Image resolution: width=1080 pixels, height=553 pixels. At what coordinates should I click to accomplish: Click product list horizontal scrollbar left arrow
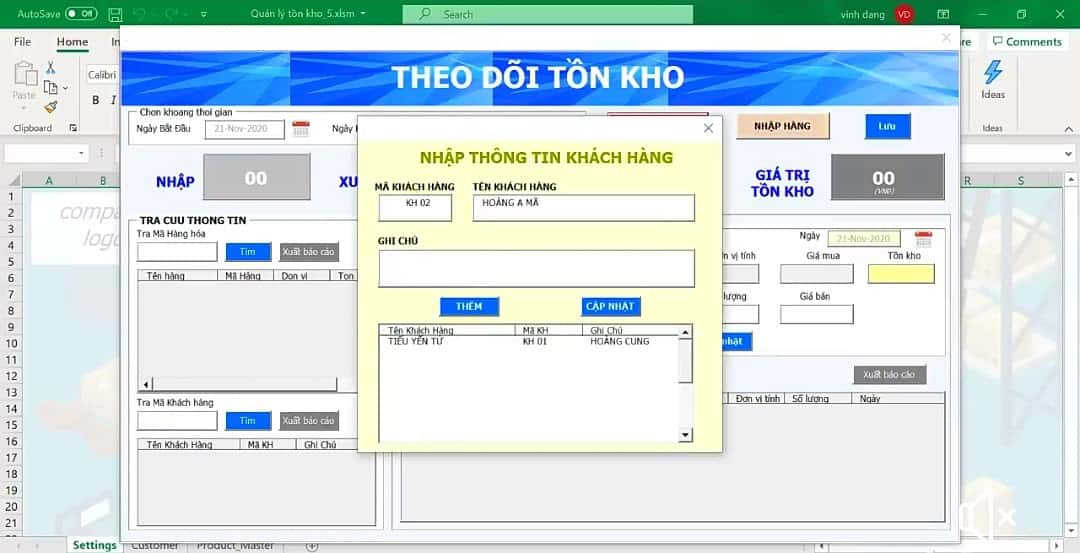[x=146, y=384]
